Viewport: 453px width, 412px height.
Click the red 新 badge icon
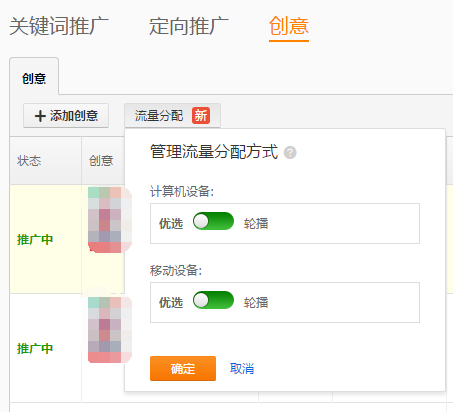(x=201, y=116)
